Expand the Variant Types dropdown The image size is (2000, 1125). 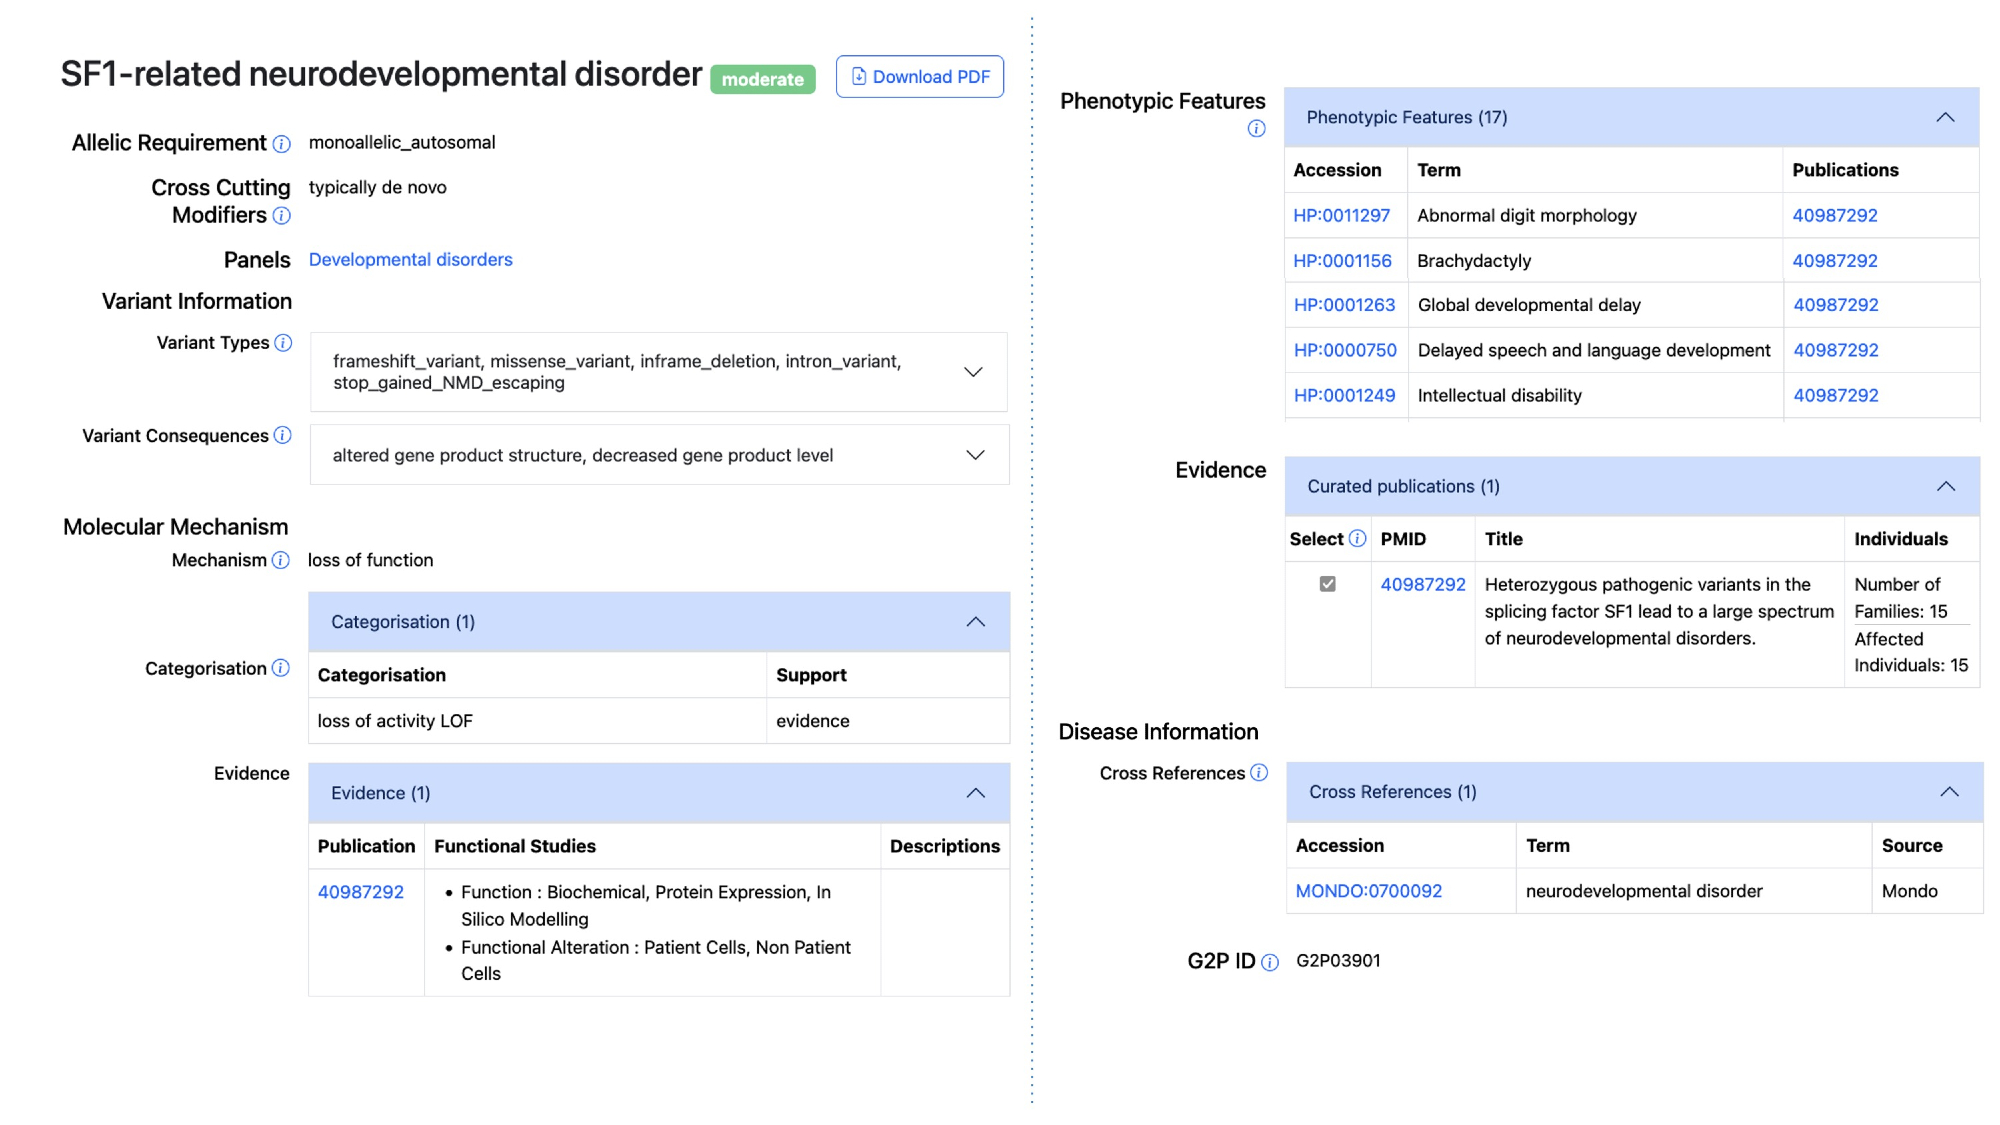973,372
